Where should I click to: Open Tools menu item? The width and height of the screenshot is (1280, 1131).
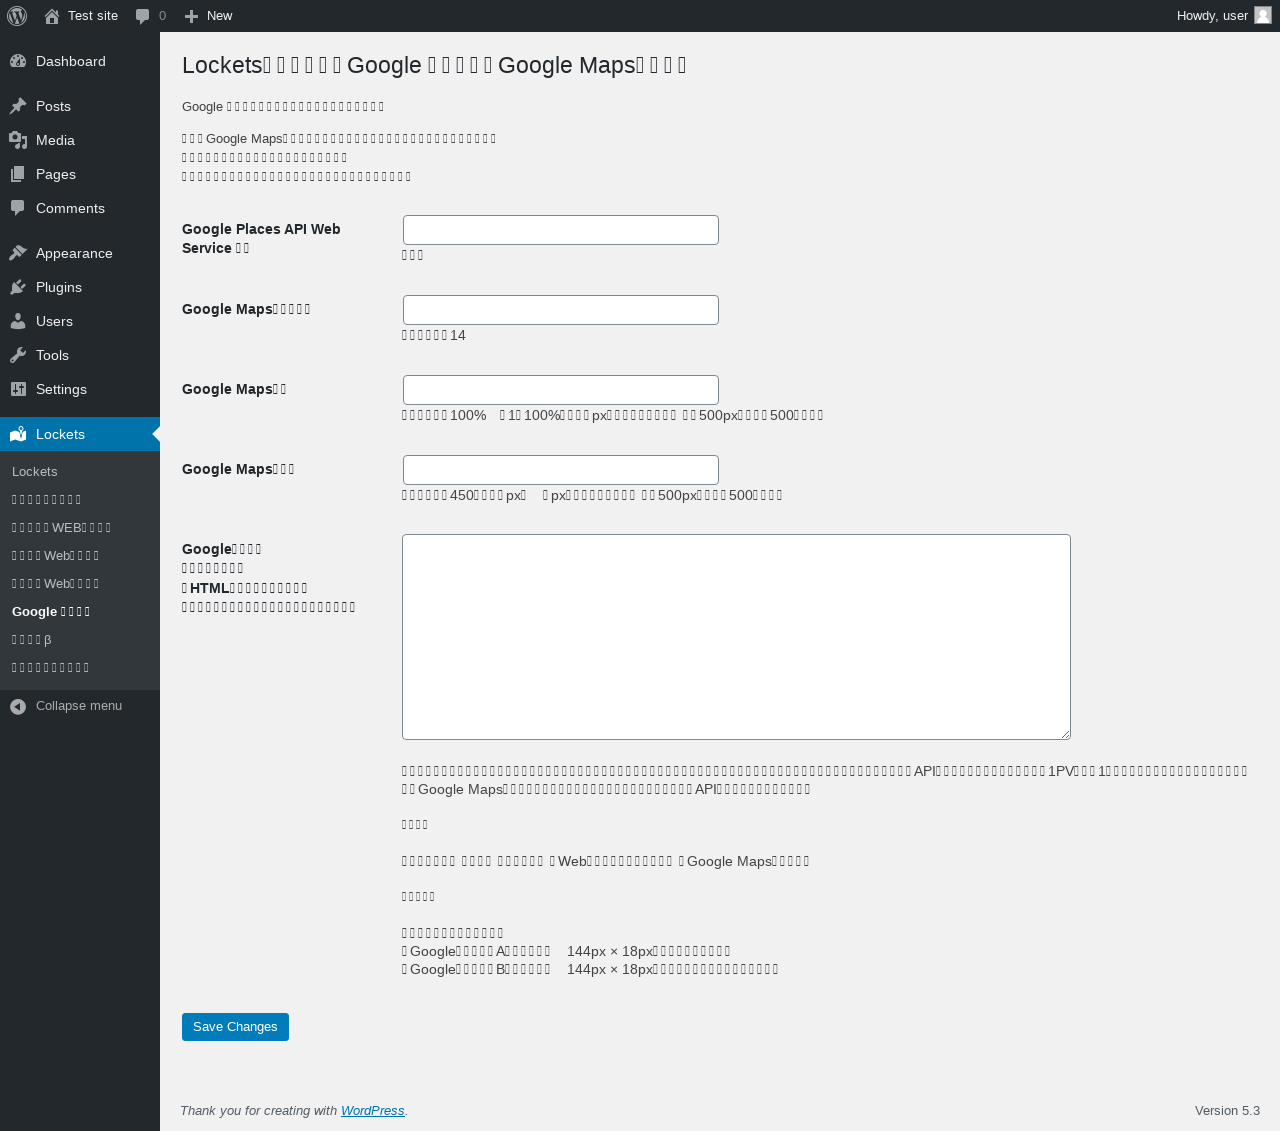click(80, 355)
